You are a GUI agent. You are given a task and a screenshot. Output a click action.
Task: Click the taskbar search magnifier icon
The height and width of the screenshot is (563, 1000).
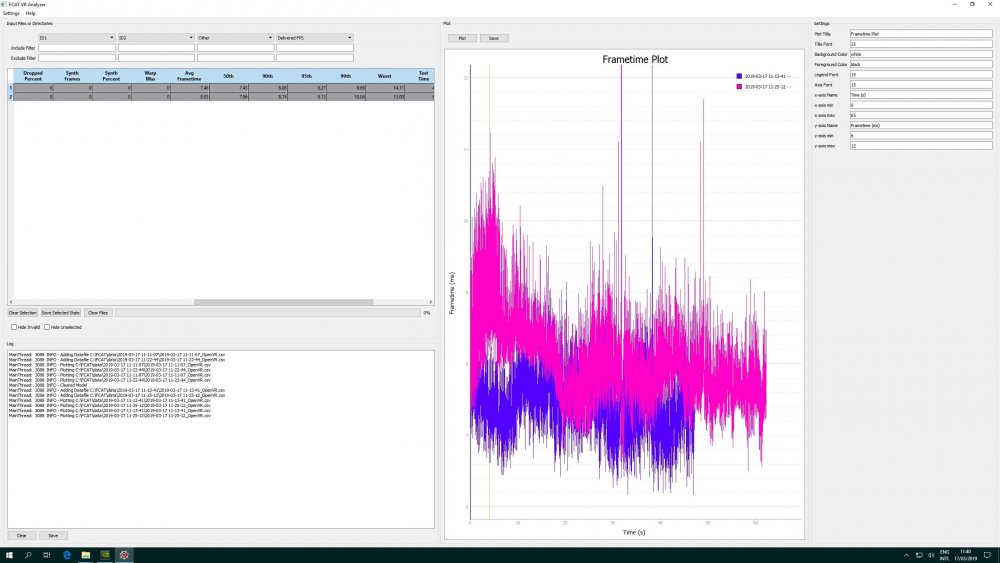click(x=28, y=554)
